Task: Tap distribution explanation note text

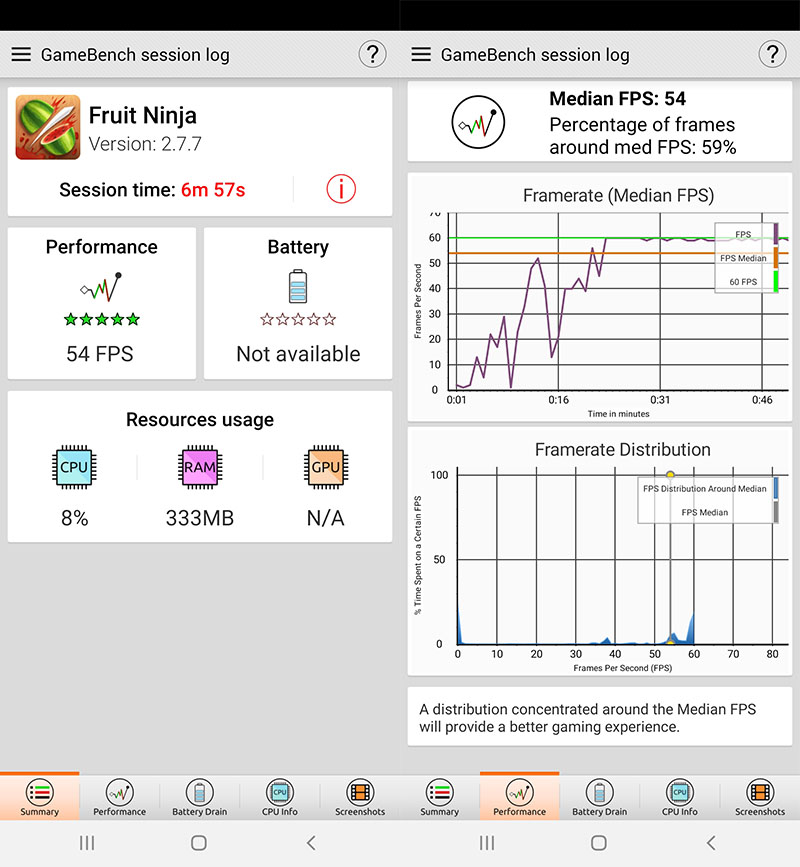Action: (587, 718)
